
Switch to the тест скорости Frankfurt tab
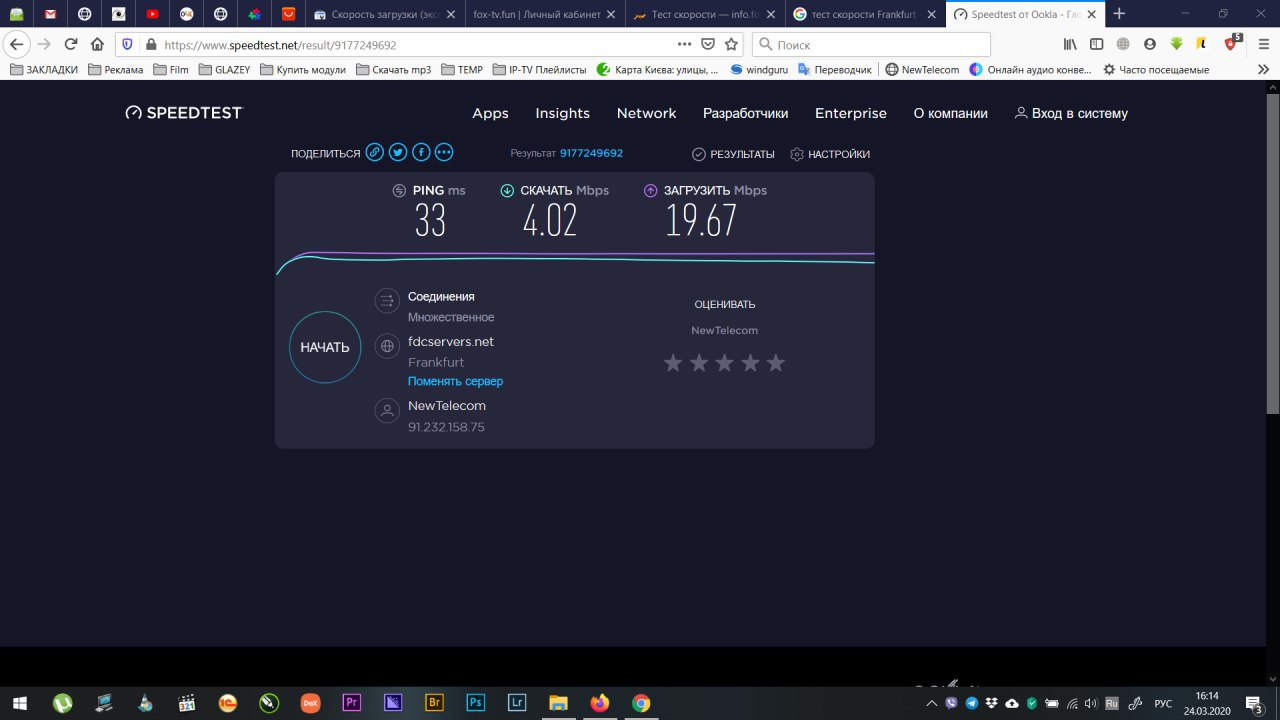tap(865, 14)
